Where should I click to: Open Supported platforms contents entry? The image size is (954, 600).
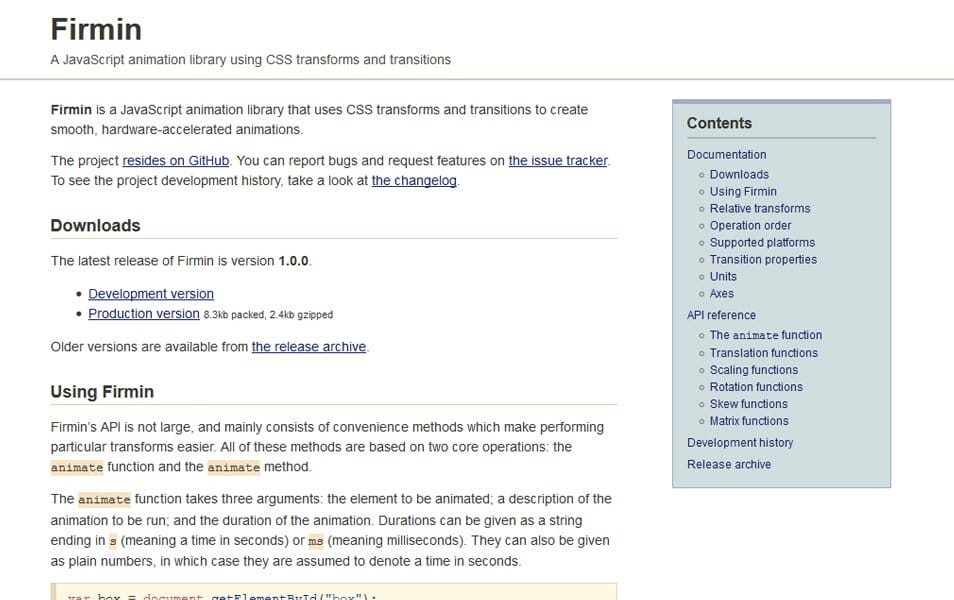click(762, 243)
